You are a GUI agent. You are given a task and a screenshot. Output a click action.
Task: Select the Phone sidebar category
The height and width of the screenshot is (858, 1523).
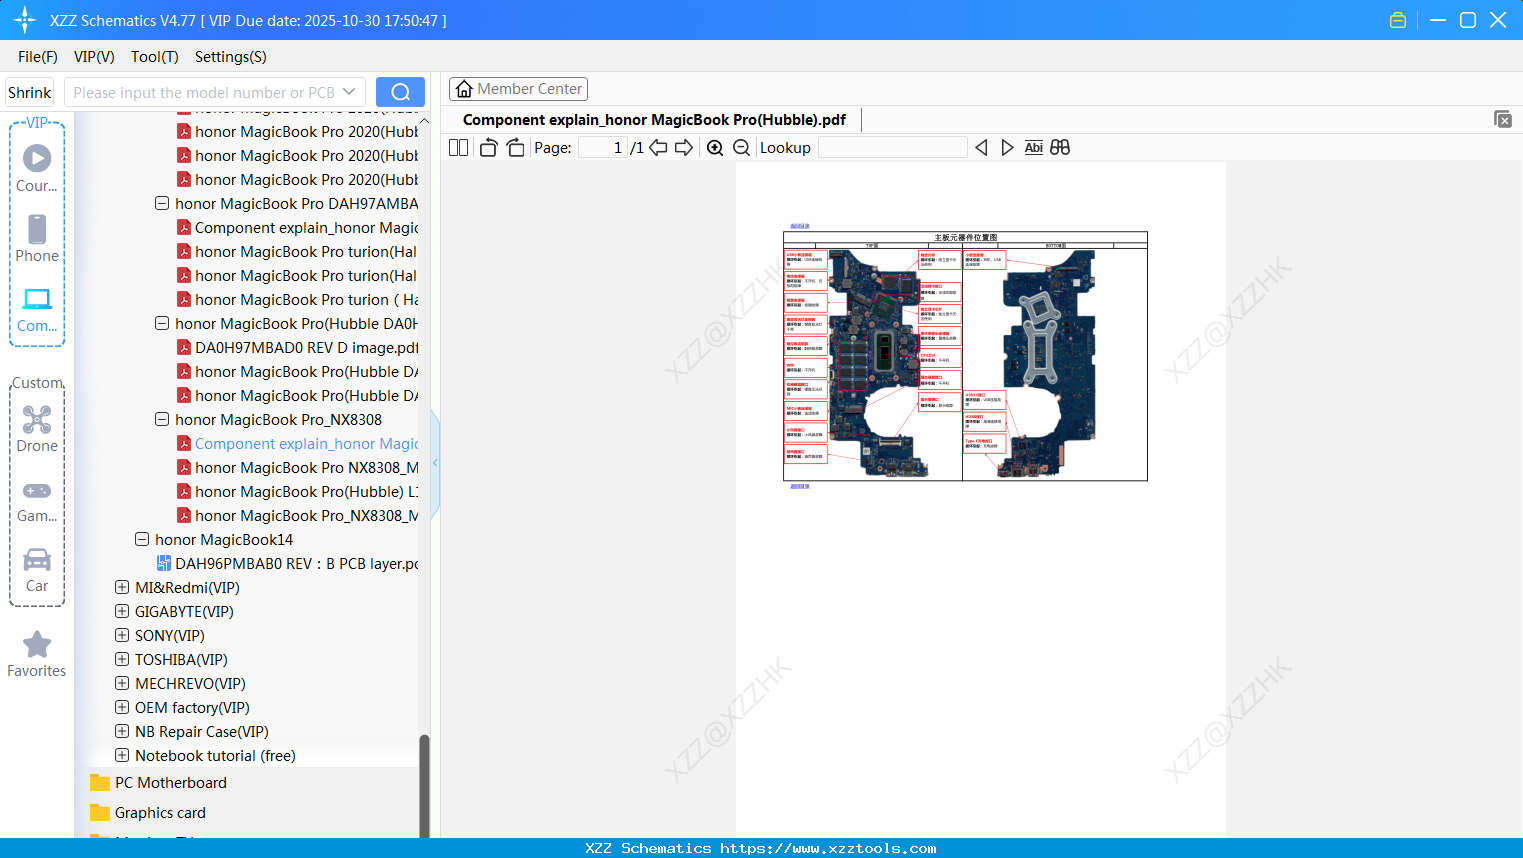37,238
